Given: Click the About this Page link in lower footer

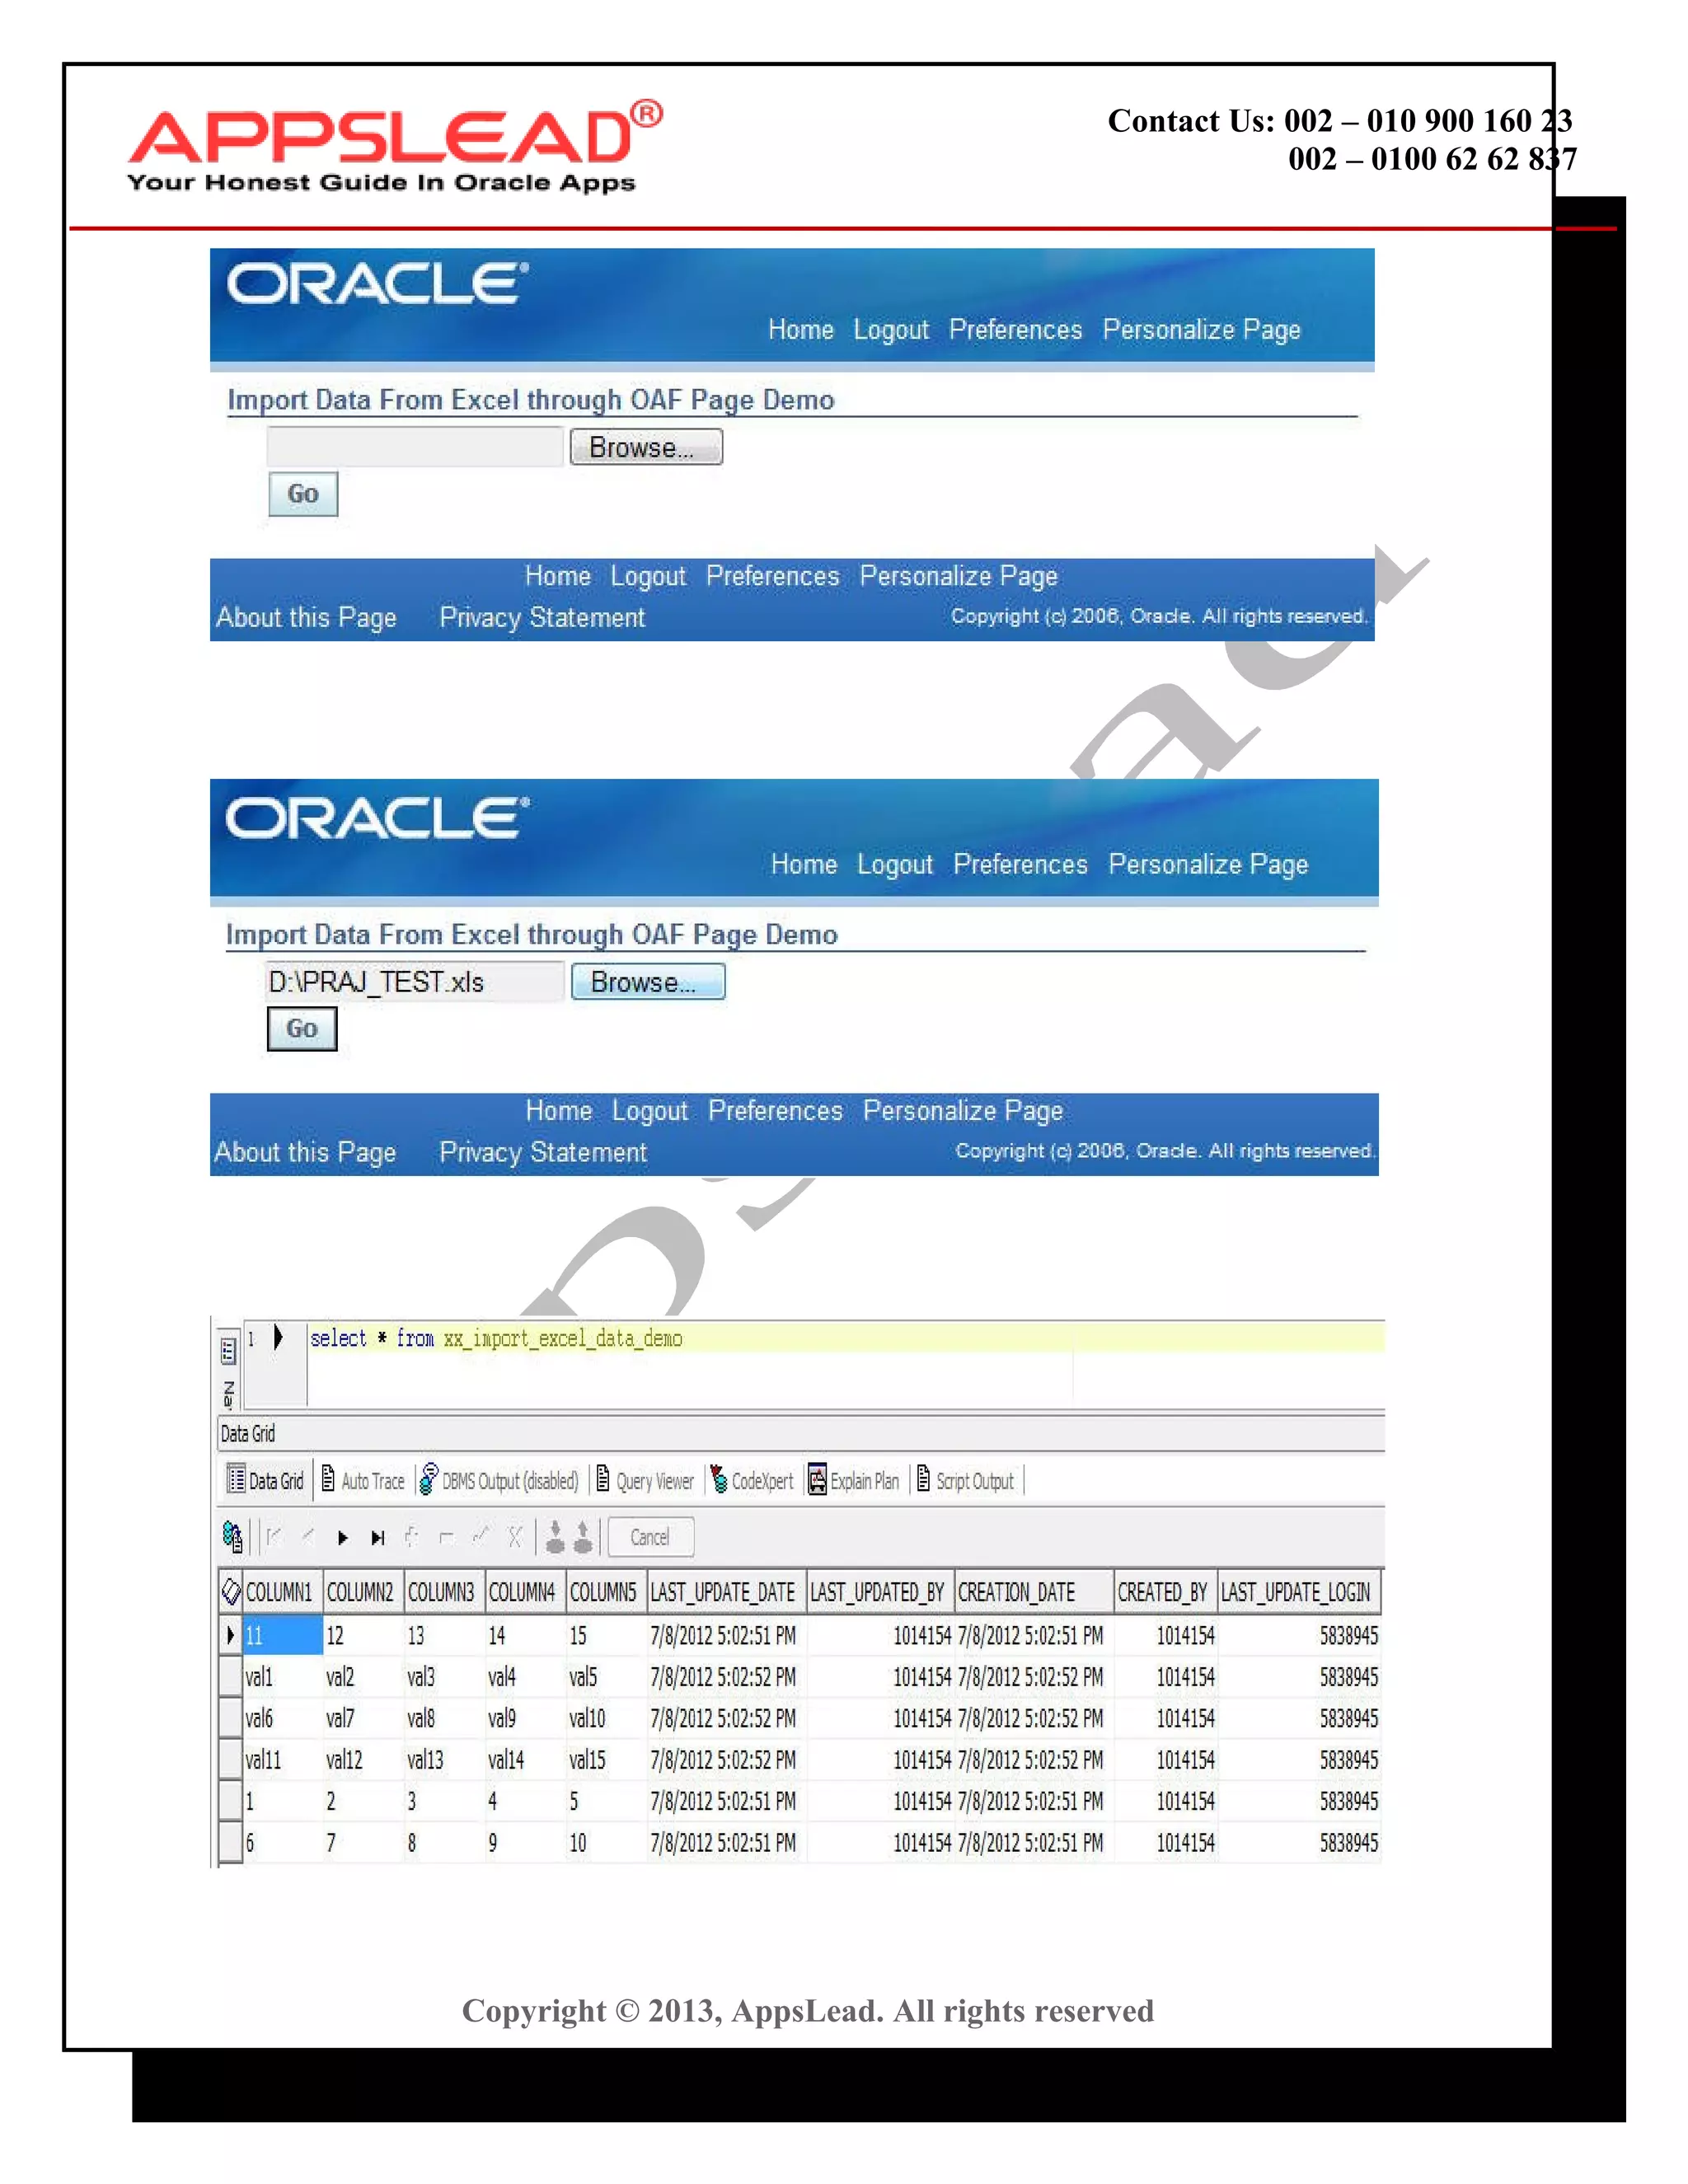Looking at the screenshot, I should (305, 1152).
